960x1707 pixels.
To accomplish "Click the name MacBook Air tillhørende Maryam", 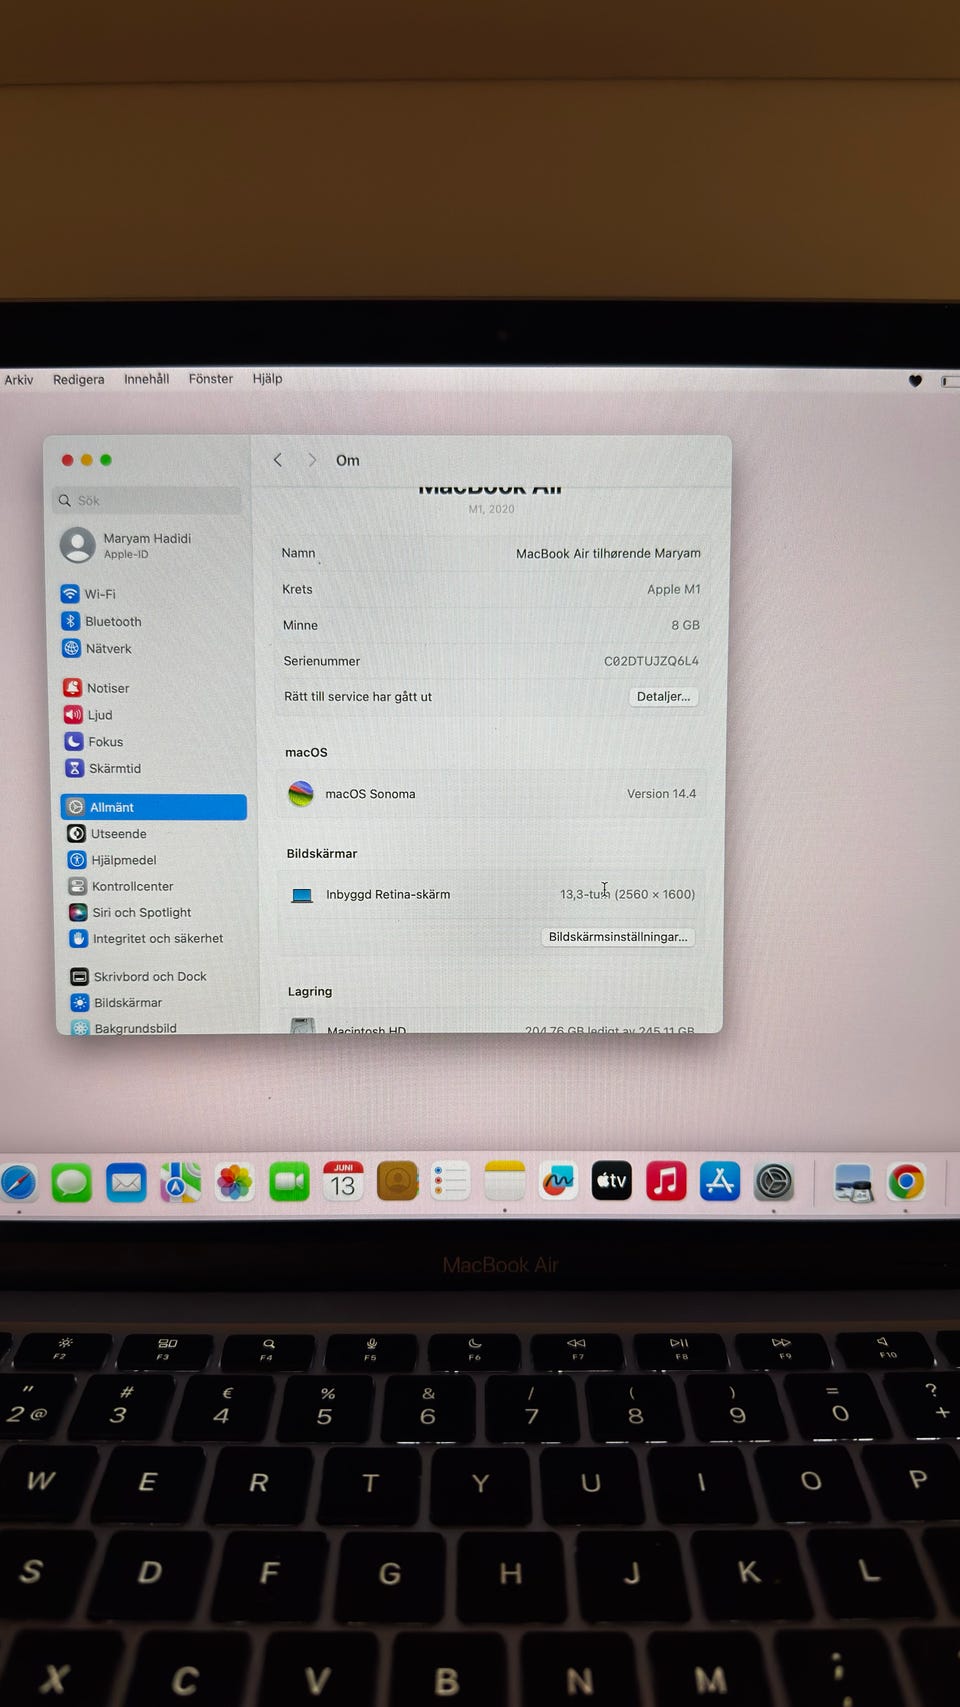I will [x=608, y=553].
